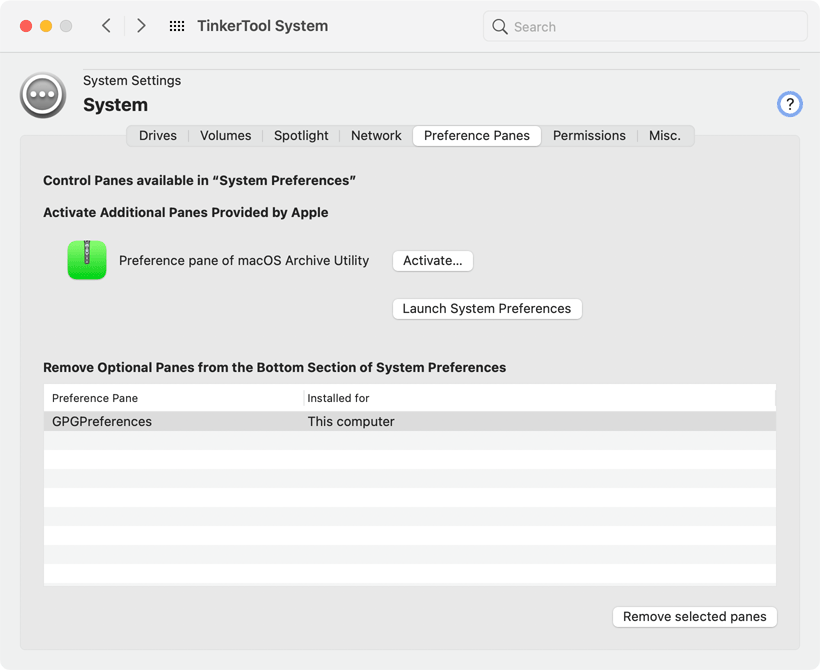The width and height of the screenshot is (820, 670).
Task: Go forward using the right chevron arrow
Action: pyautogui.click(x=141, y=26)
